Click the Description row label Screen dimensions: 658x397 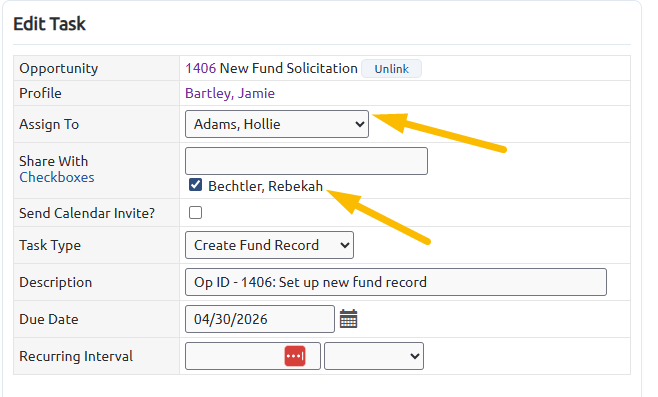click(x=55, y=282)
